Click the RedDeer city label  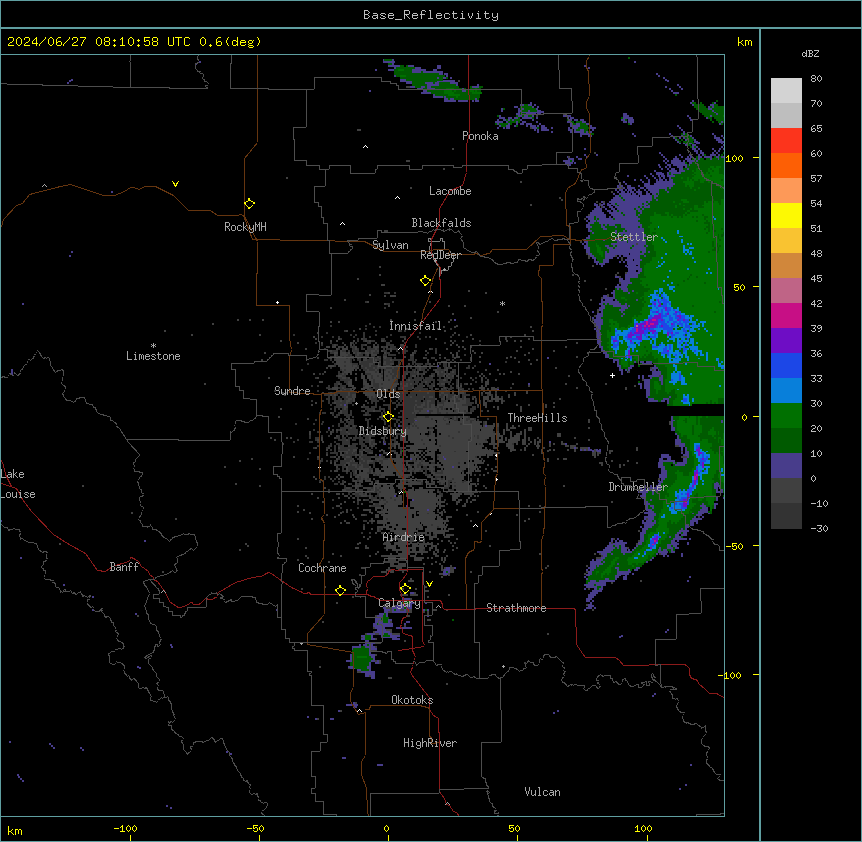[x=440, y=255]
